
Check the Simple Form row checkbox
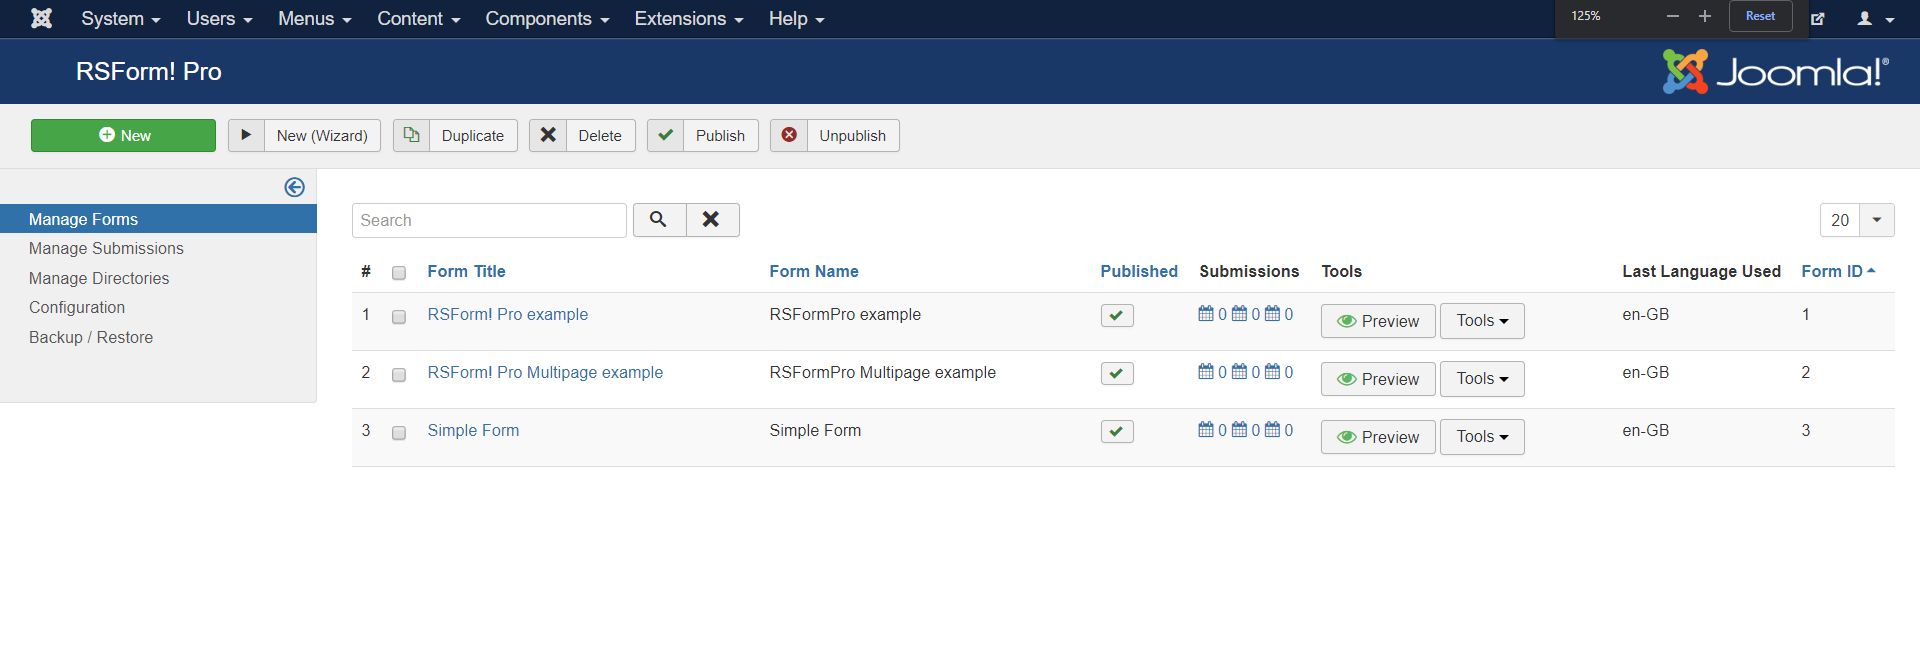click(399, 433)
